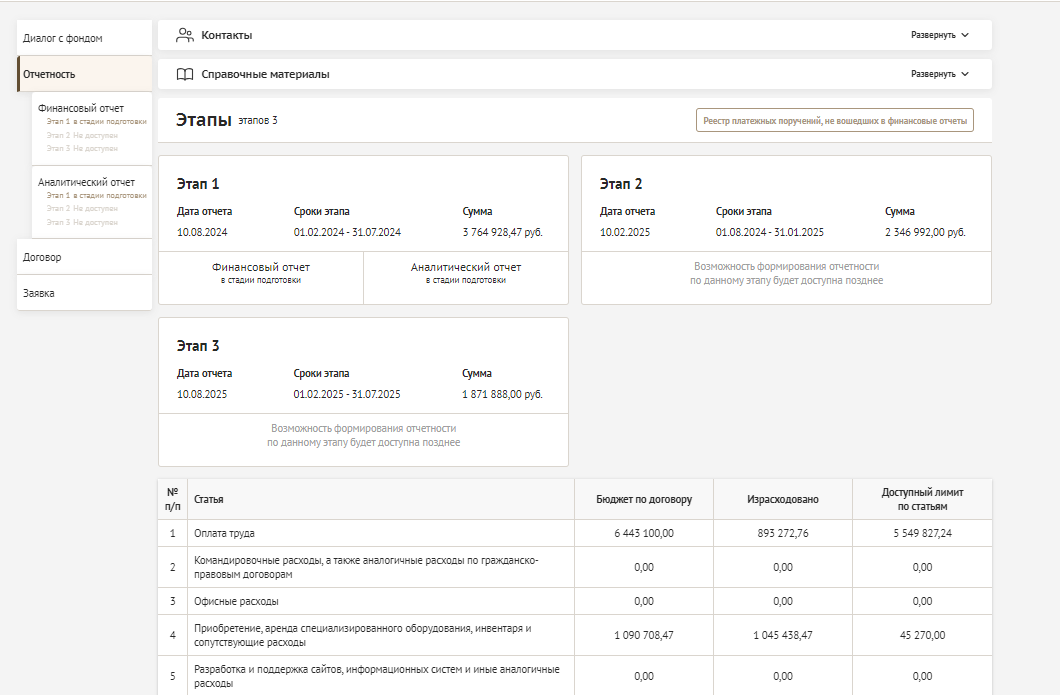Click the Этап 2 card heading

[621, 184]
